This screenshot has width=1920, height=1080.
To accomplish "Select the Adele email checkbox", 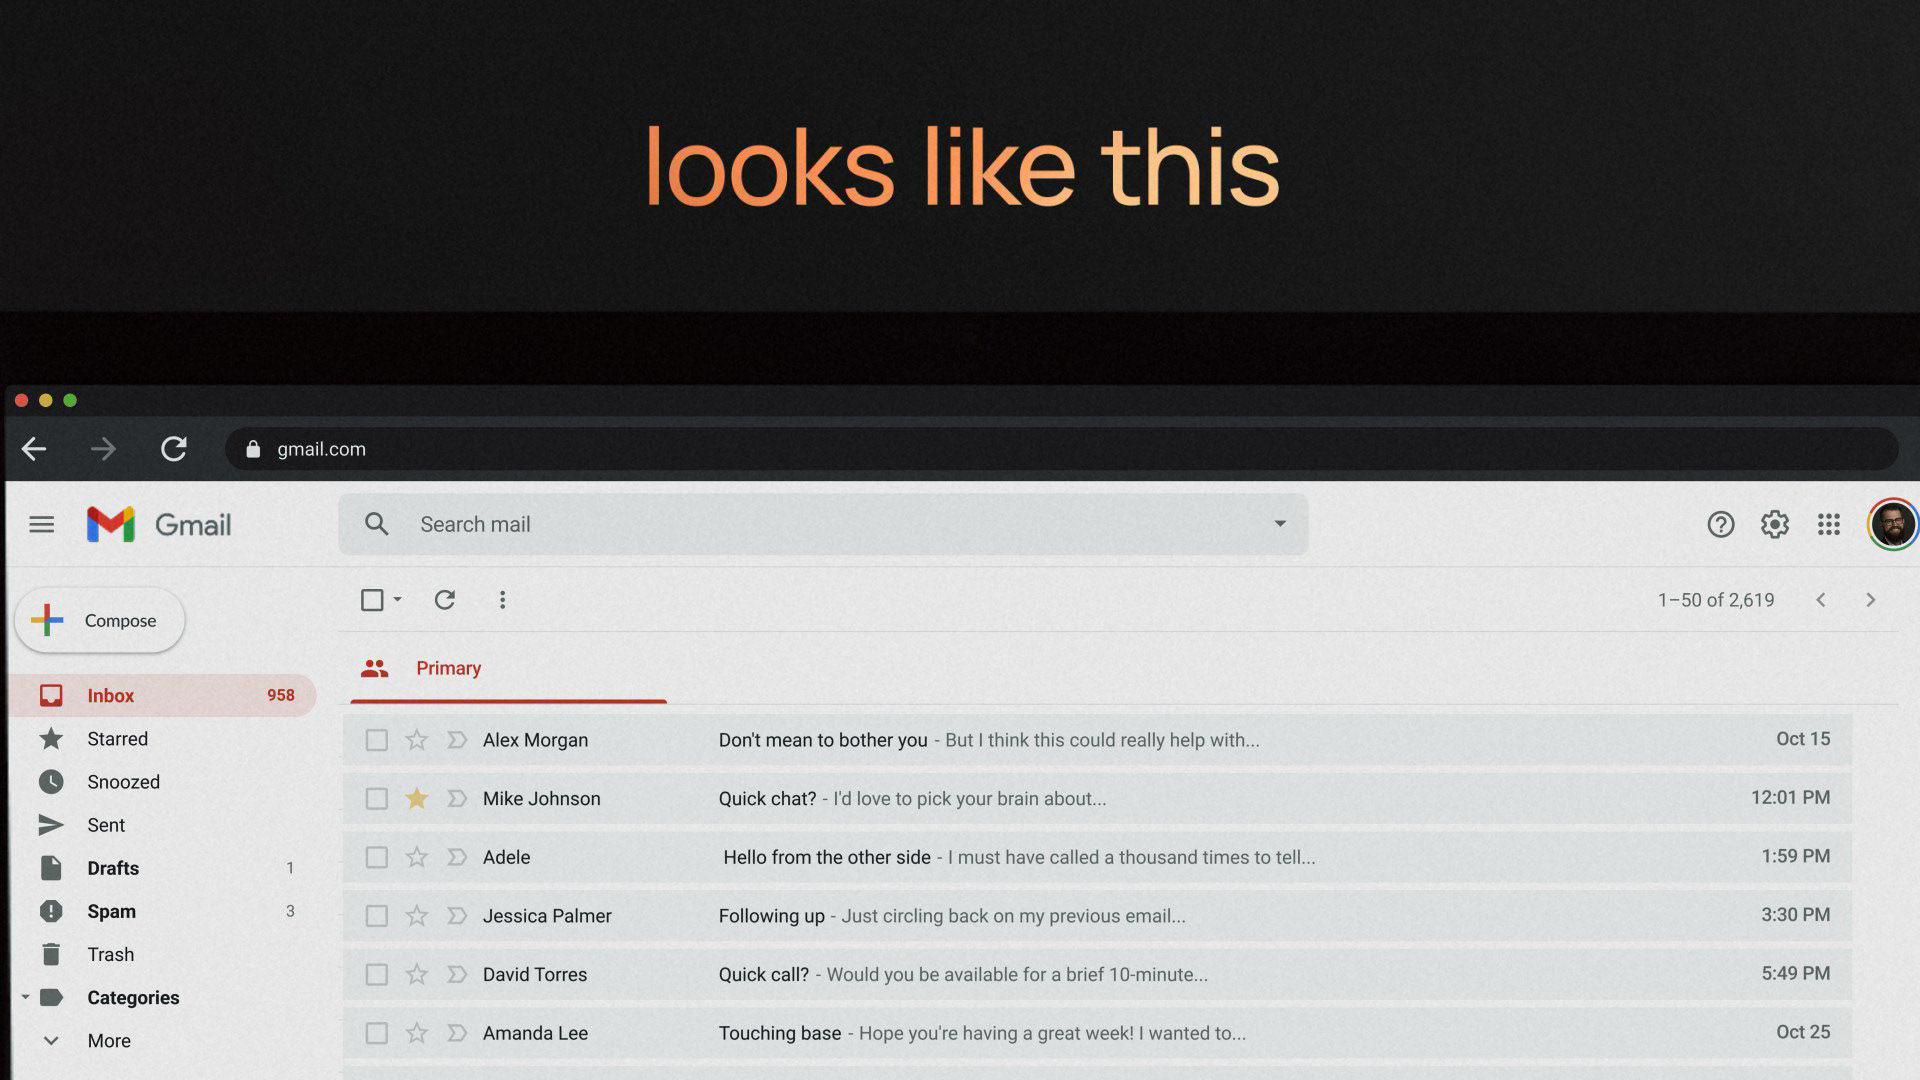I will click(376, 857).
